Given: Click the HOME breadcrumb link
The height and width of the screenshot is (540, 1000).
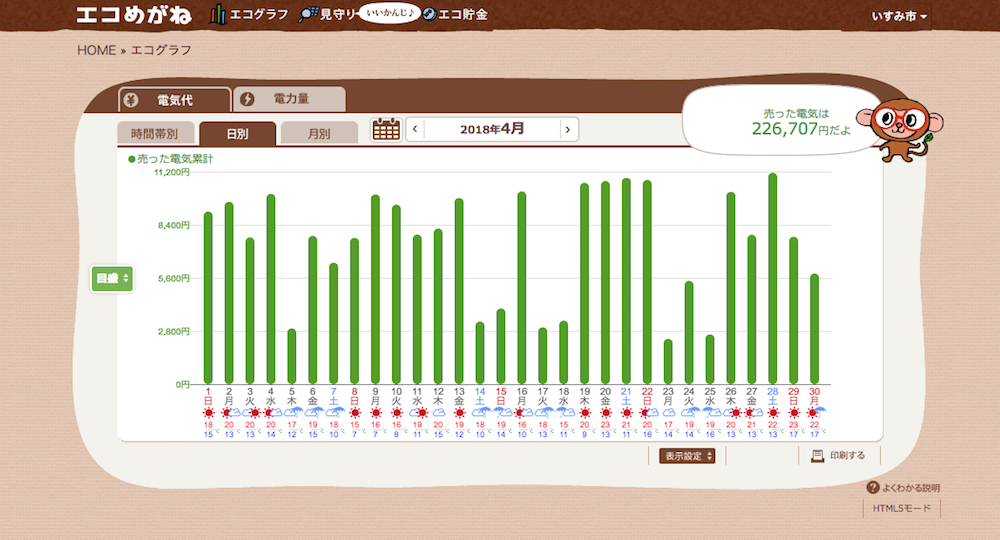Looking at the screenshot, I should [x=96, y=50].
